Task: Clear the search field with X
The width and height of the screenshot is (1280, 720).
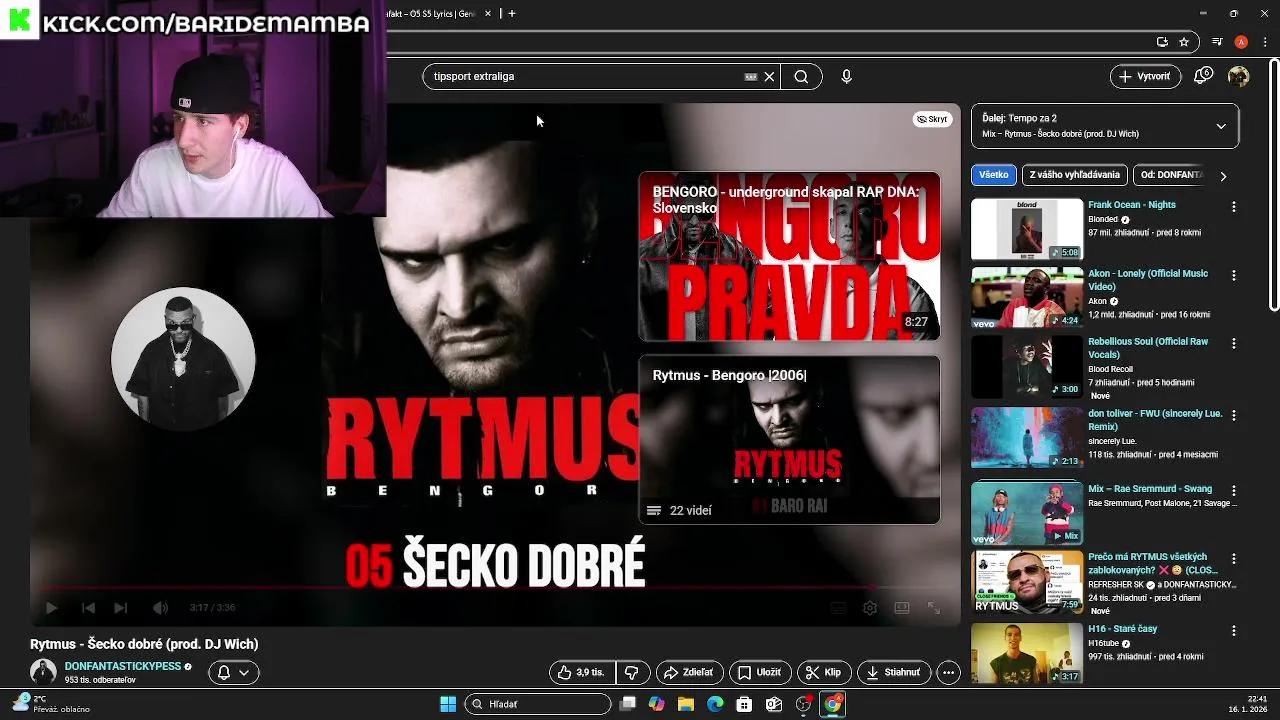Action: 769,76
